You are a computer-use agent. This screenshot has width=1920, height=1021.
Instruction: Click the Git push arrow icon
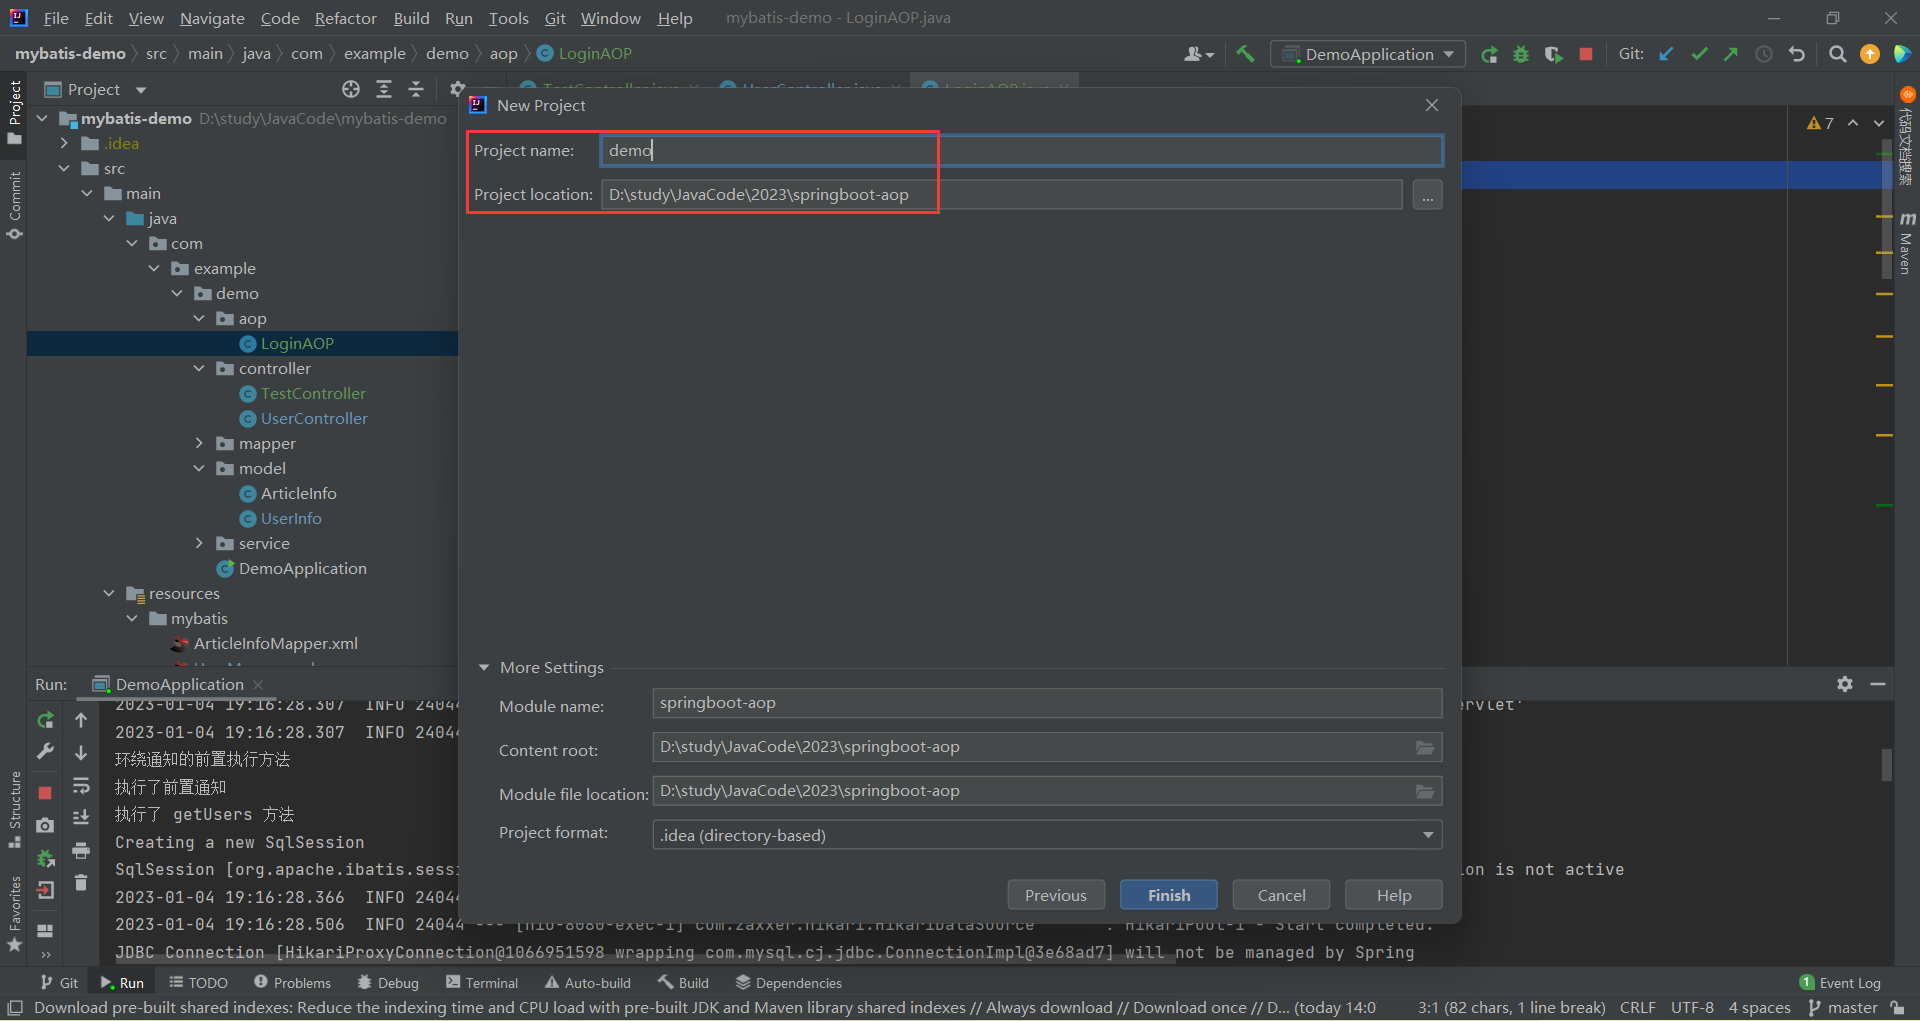click(1731, 54)
